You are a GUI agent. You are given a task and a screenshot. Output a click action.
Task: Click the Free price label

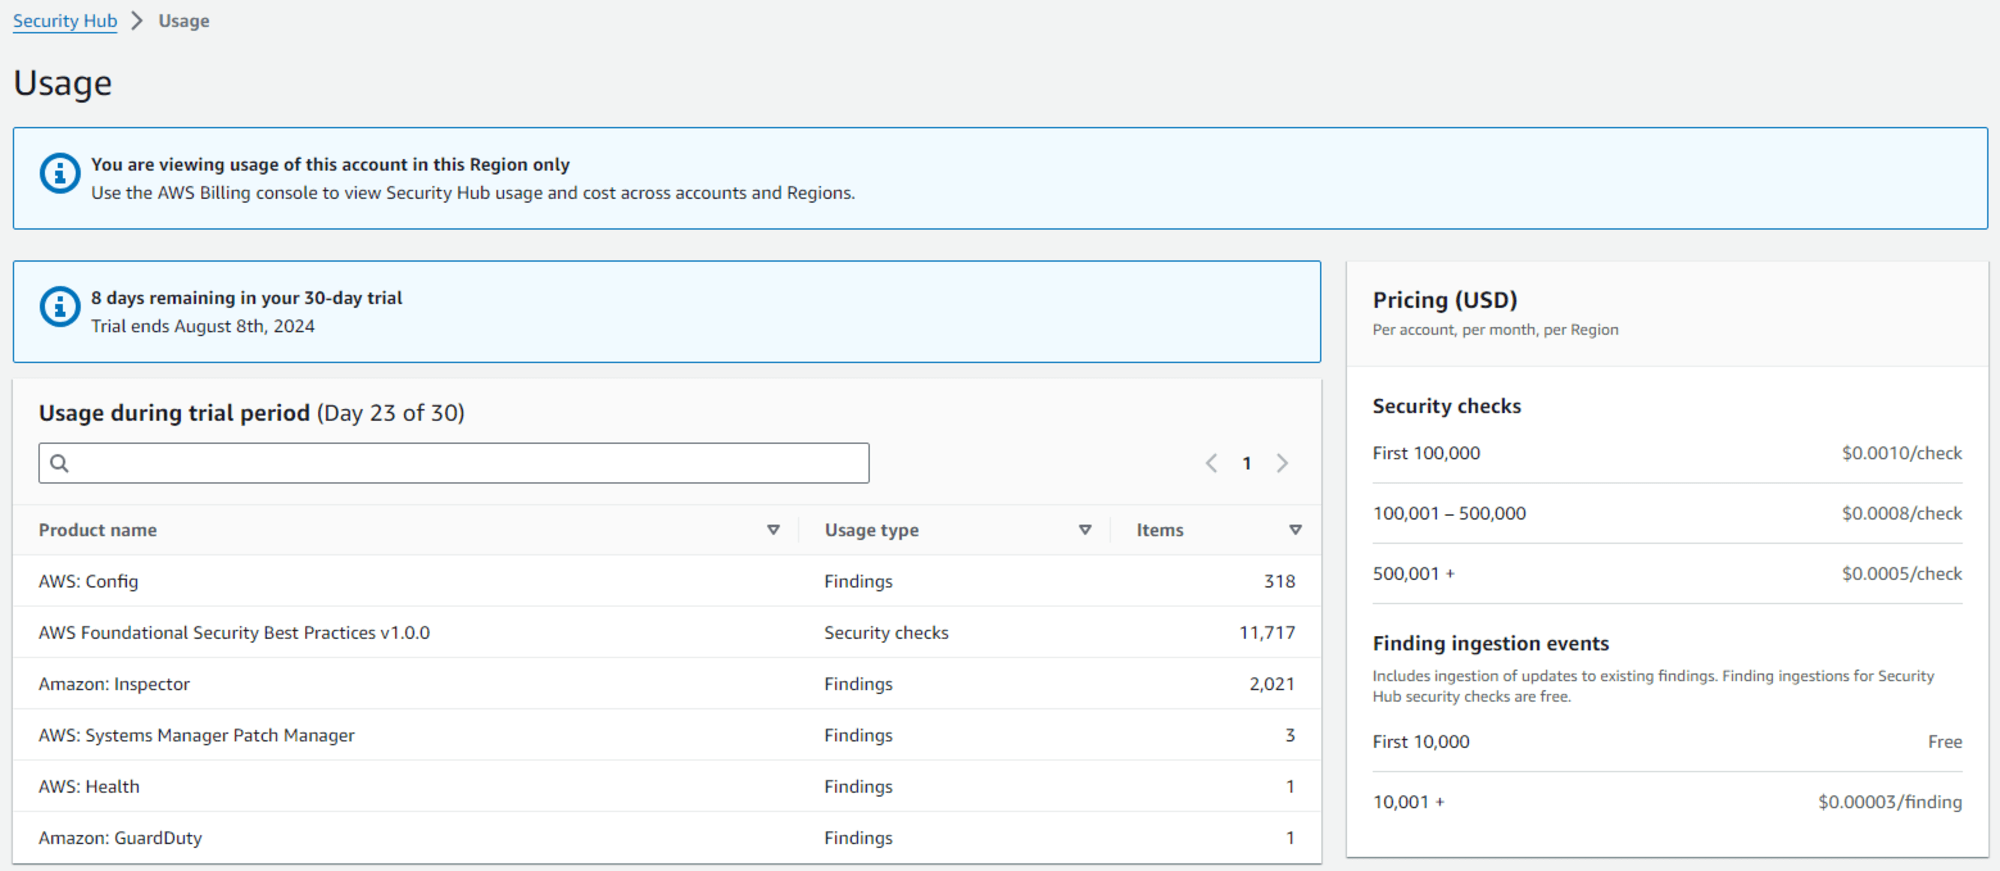point(1945,741)
